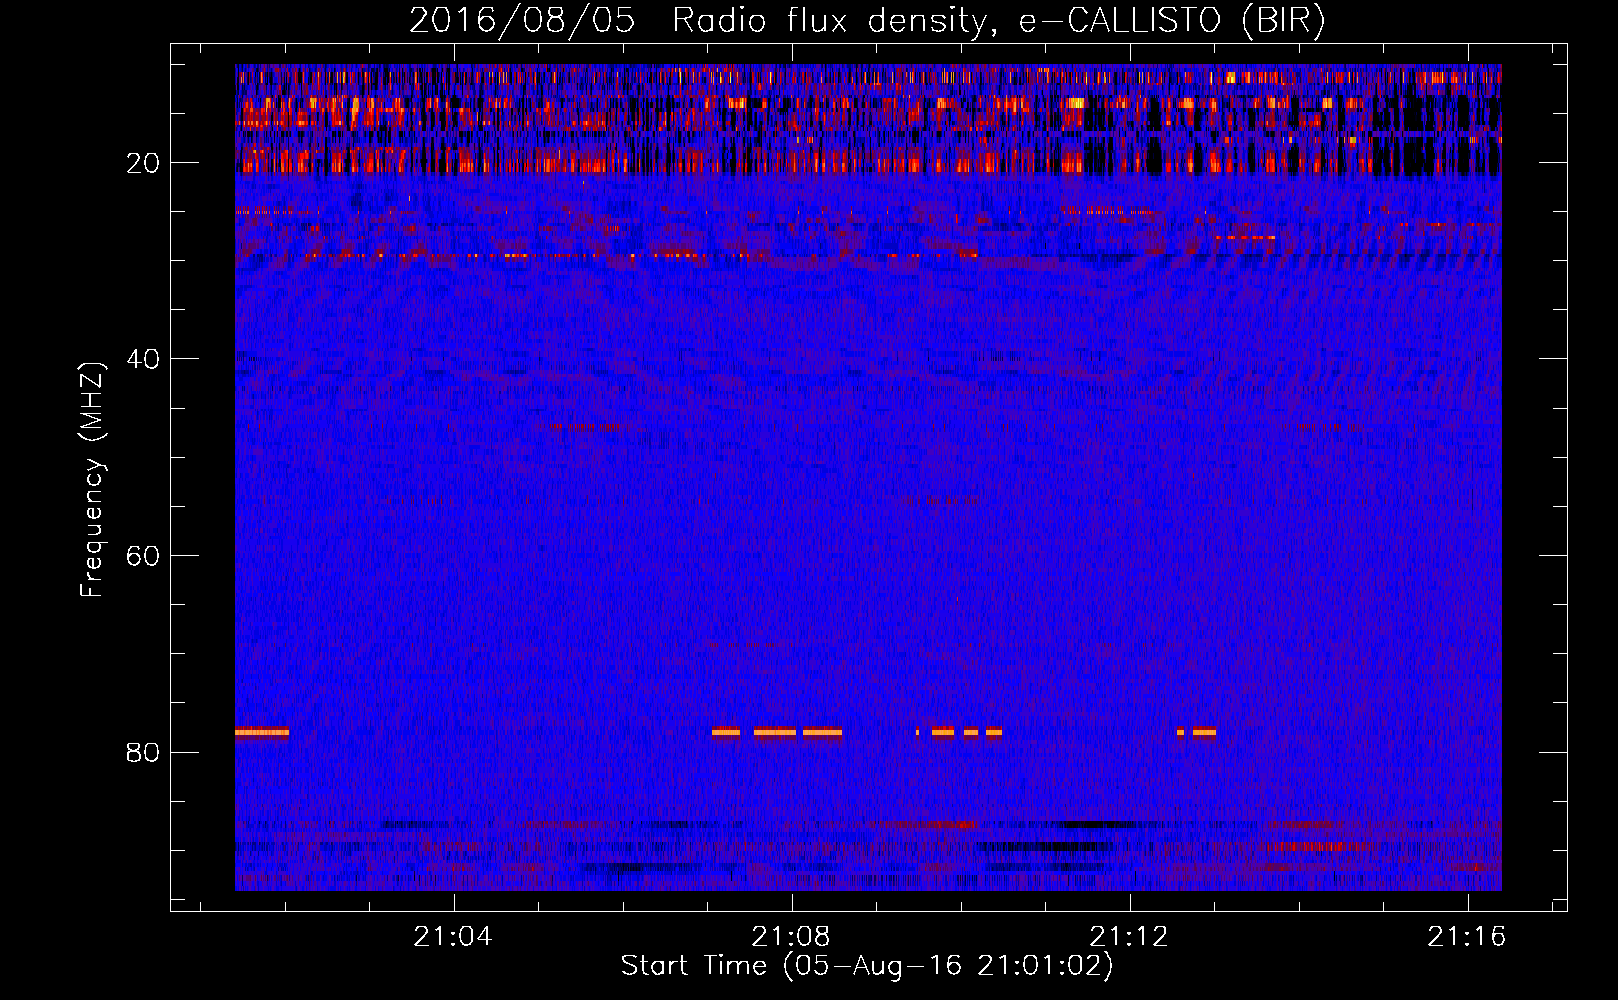This screenshot has height=1000, width=1618.
Task: Click the plot title '2016/08/05 Radio flux density, e-CALLISTO (BIR)'
Action: click(867, 21)
